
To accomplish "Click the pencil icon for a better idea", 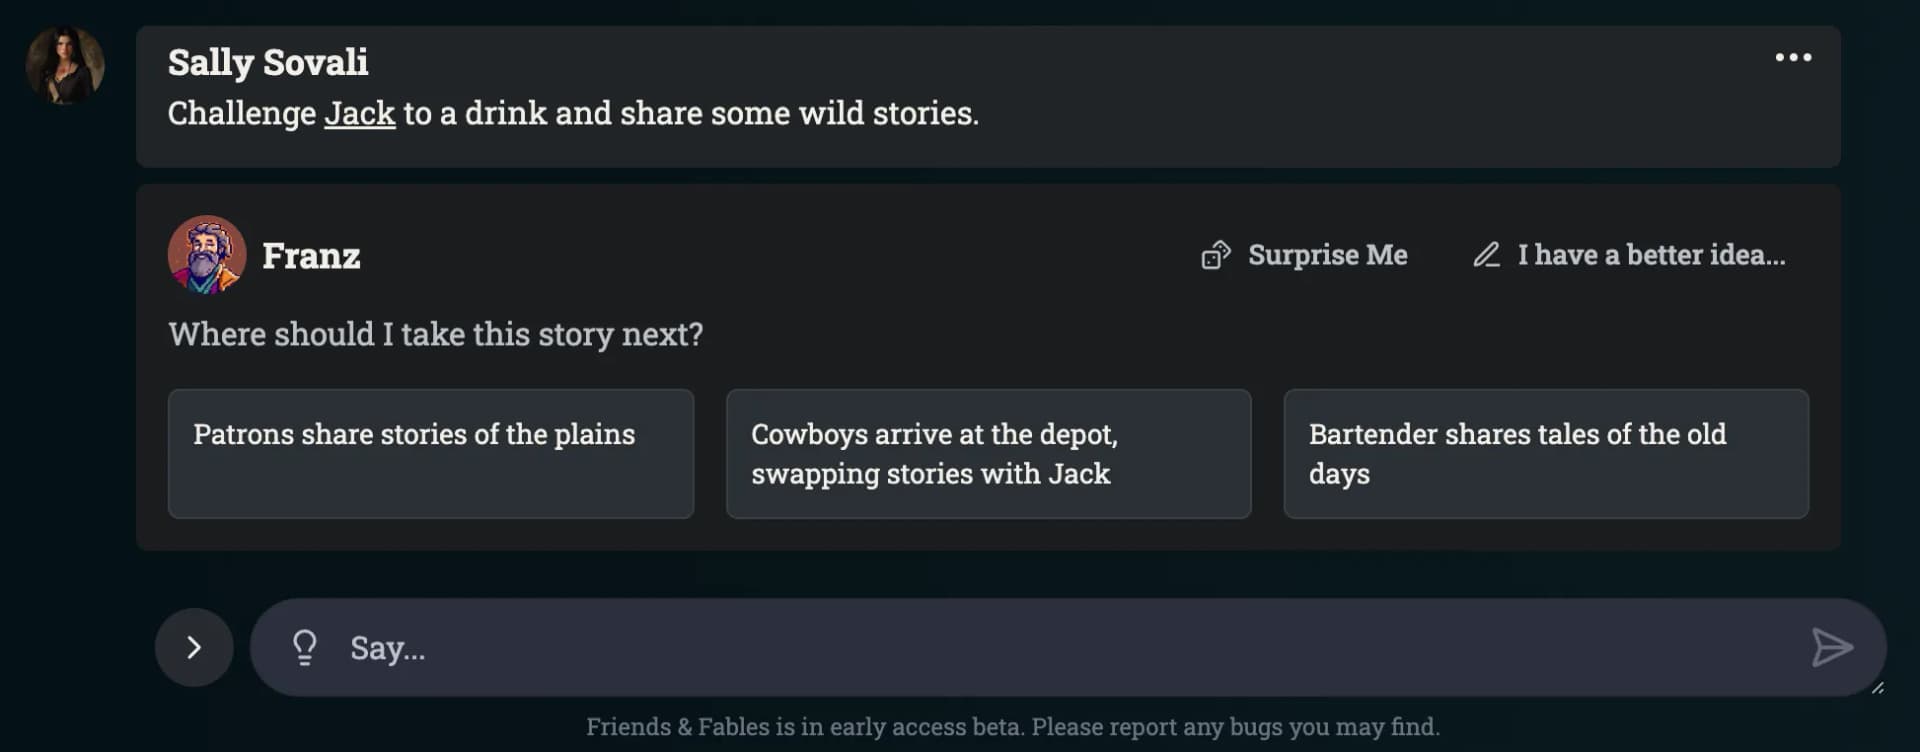I will coord(1486,256).
